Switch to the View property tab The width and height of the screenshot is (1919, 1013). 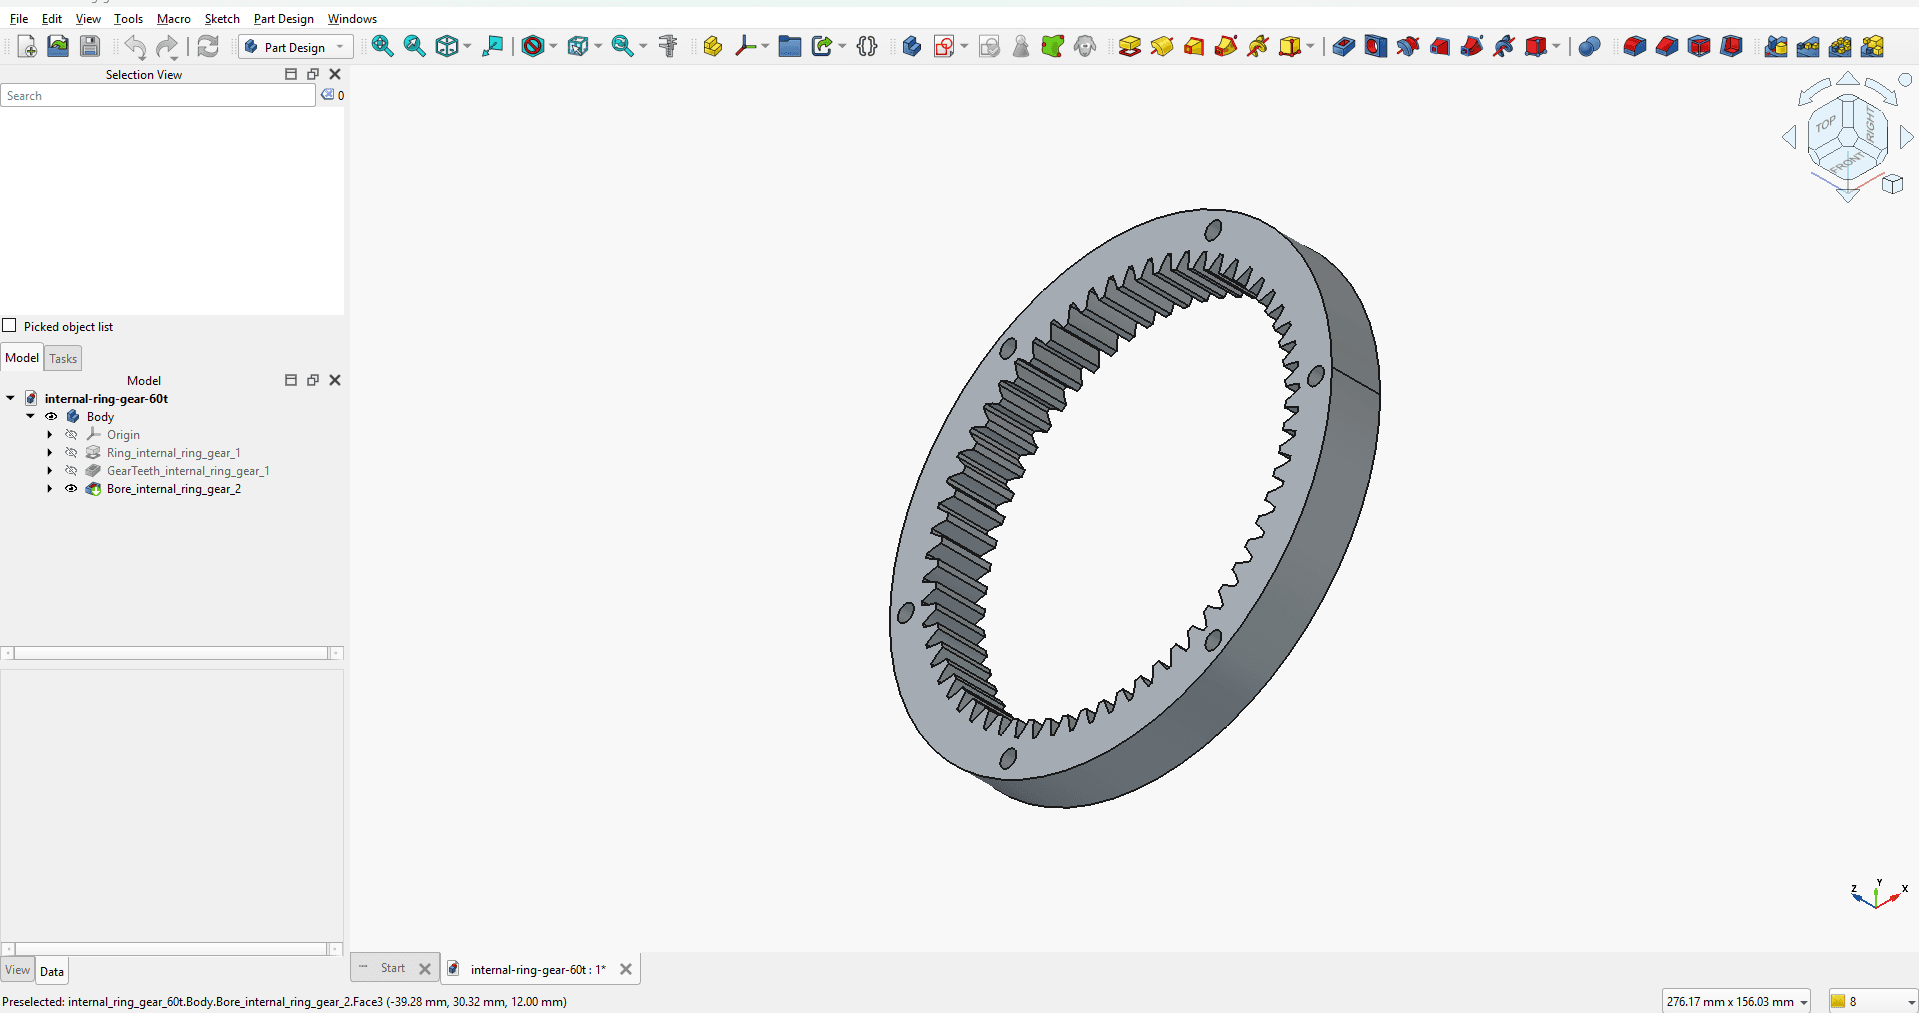point(18,970)
